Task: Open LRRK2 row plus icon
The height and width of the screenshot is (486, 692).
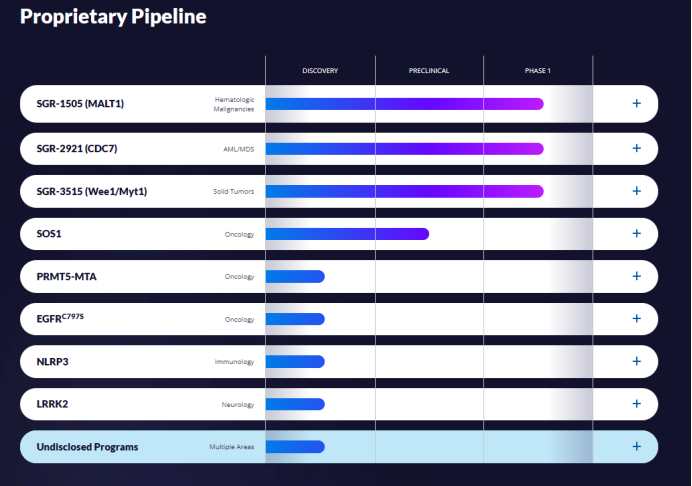Action: 636,404
